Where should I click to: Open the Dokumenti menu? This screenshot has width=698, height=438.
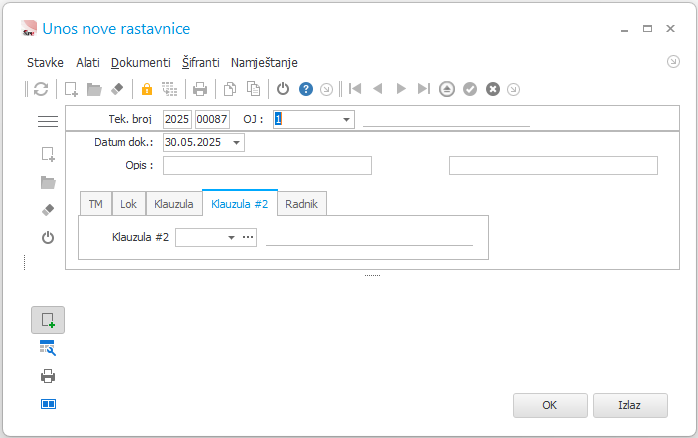[141, 63]
